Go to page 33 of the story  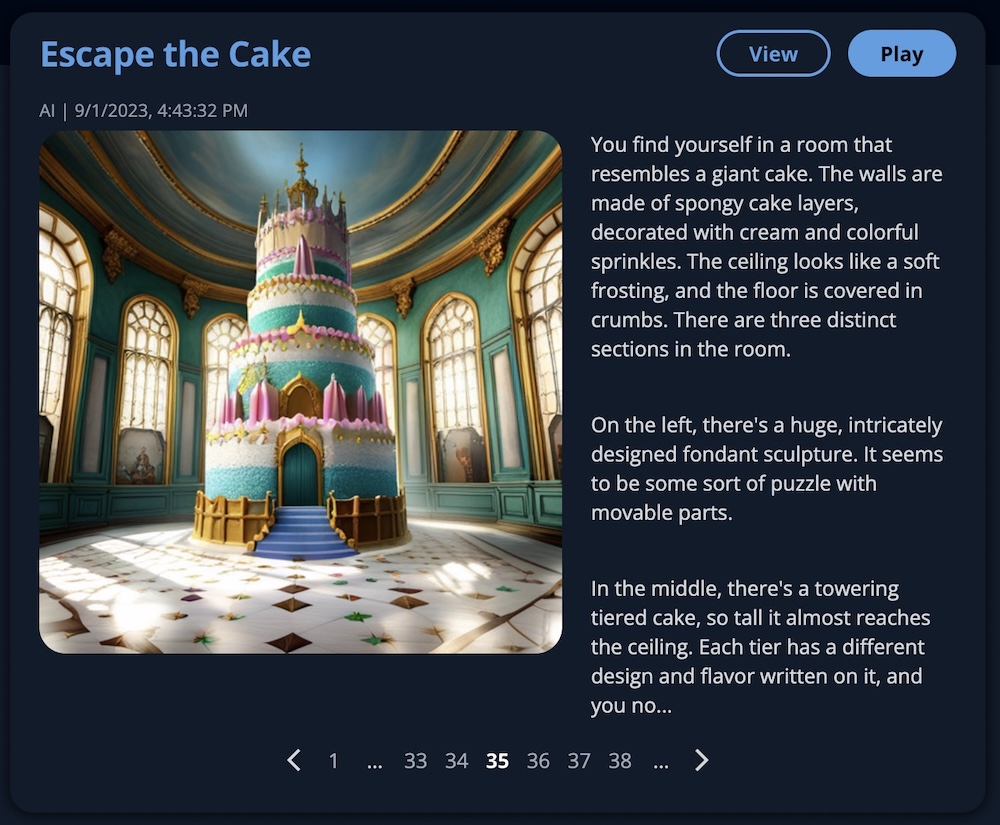[x=415, y=761]
